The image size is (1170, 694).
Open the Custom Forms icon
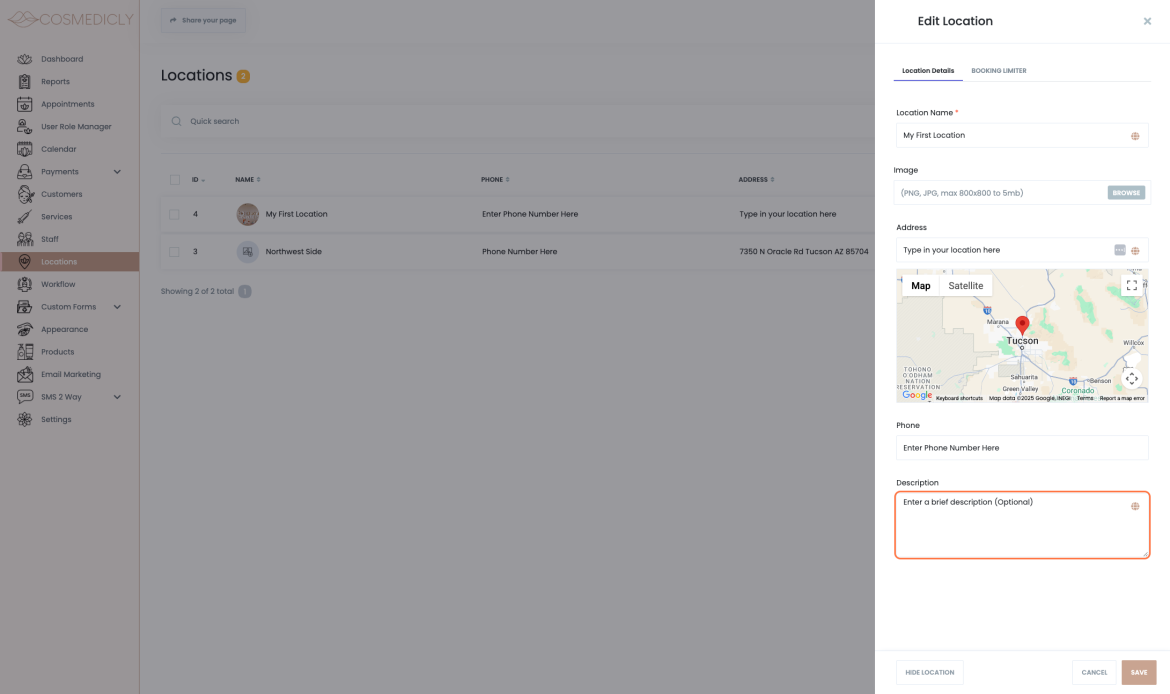pyautogui.click(x=25, y=307)
